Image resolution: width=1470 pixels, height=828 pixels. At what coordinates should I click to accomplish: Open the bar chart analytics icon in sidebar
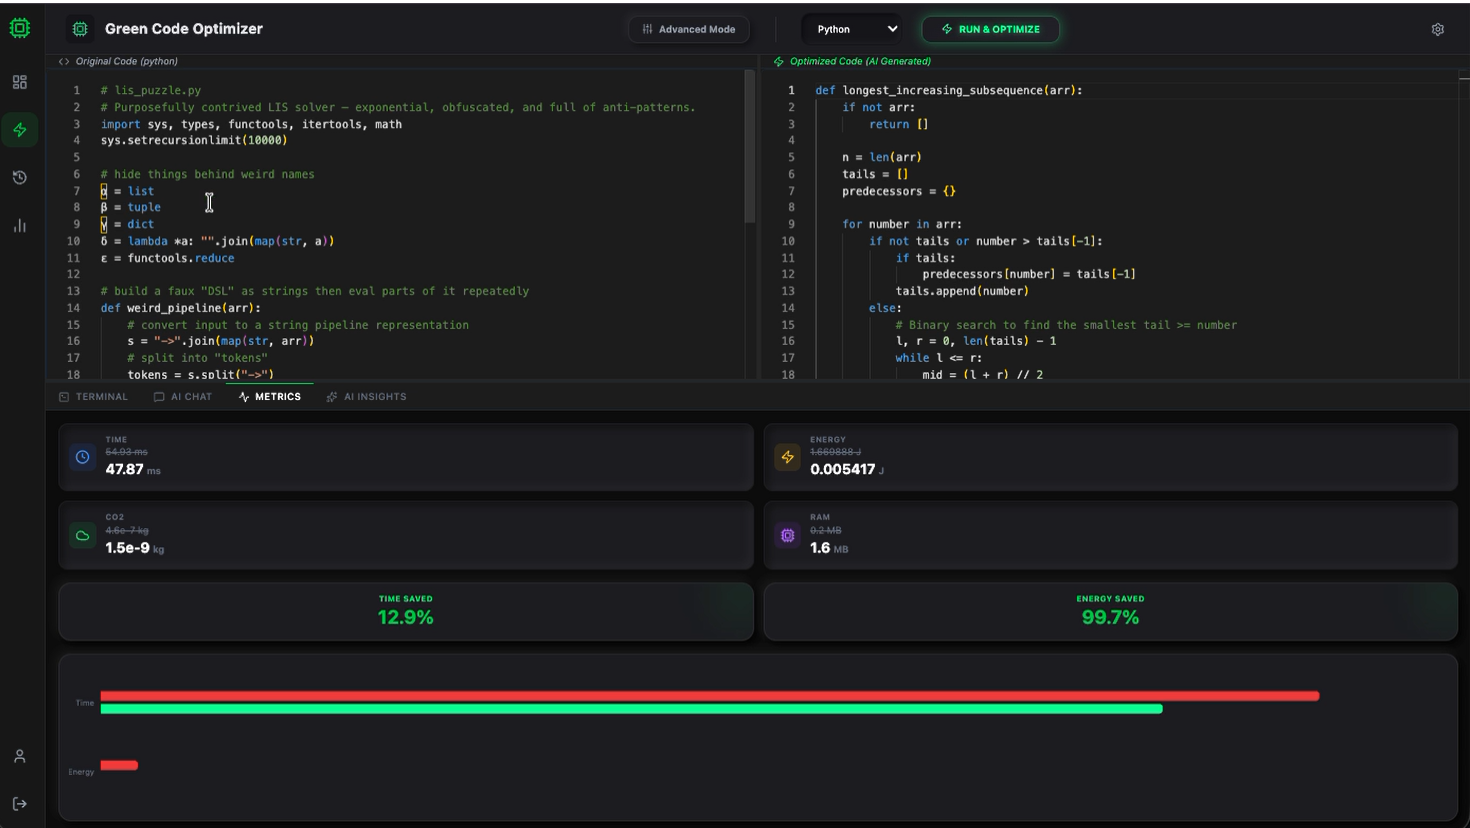point(19,226)
